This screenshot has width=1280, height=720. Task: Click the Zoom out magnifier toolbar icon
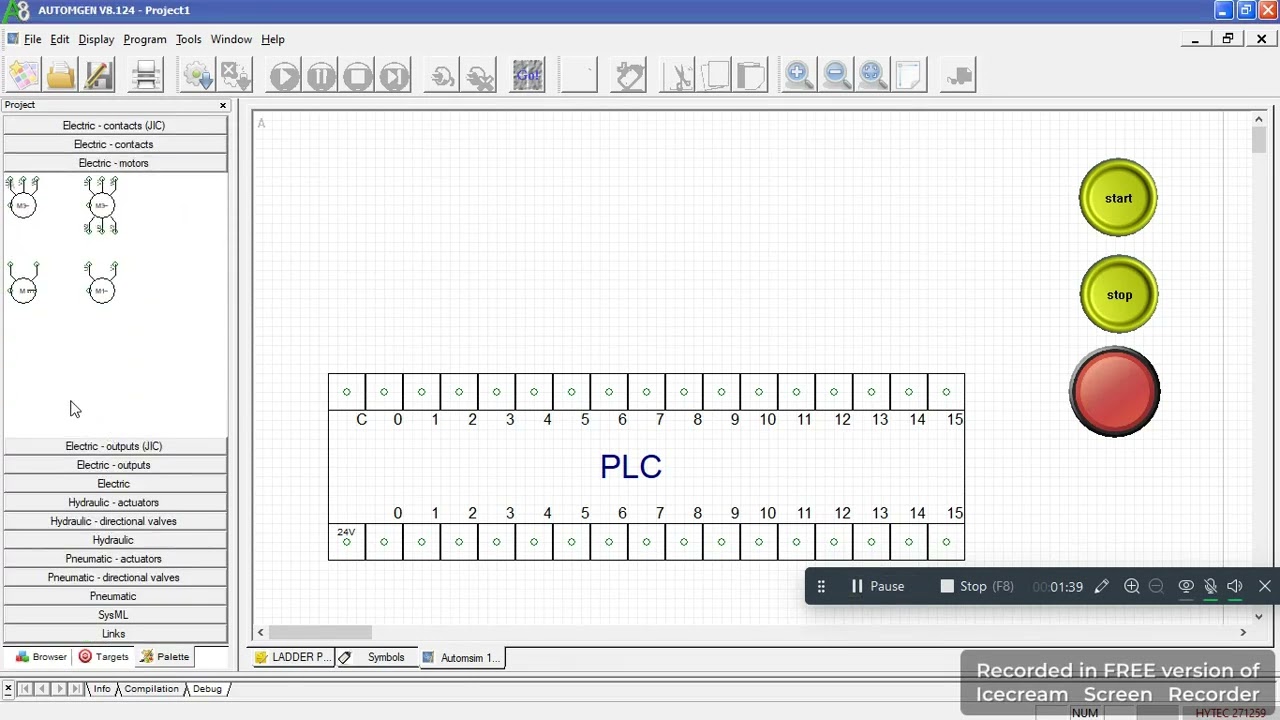(x=836, y=76)
